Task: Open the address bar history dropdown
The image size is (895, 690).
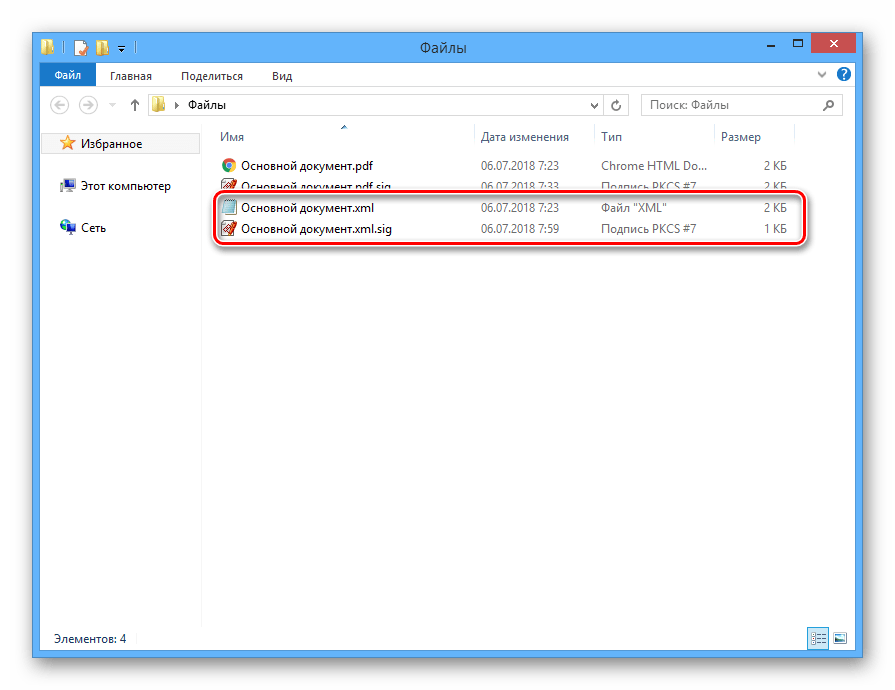Action: pyautogui.click(x=594, y=105)
